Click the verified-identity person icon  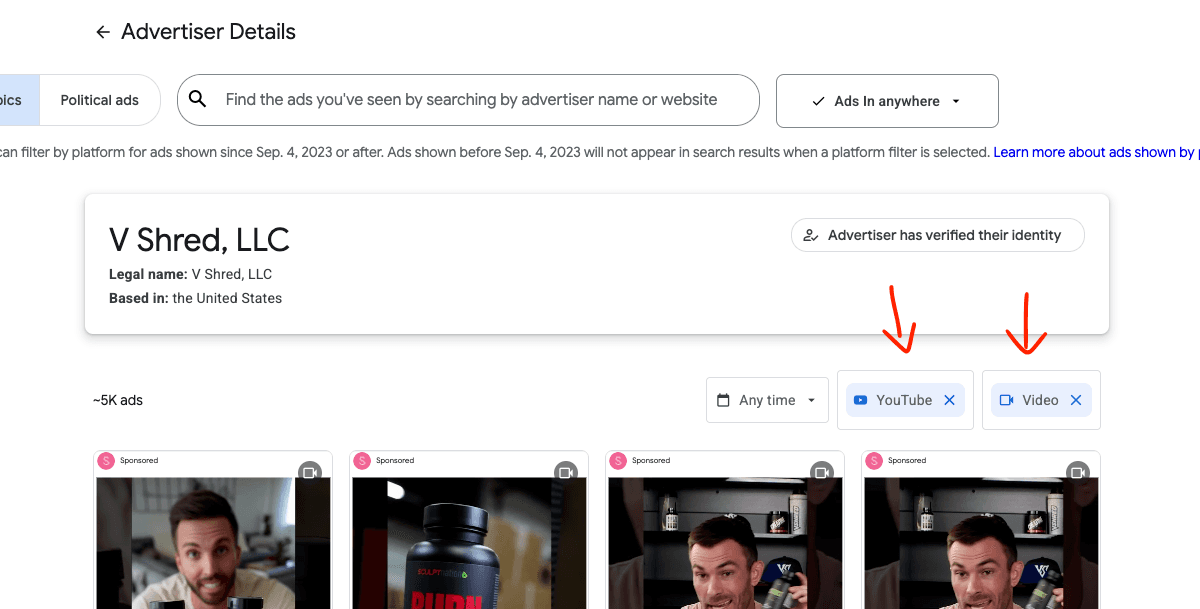coord(810,234)
